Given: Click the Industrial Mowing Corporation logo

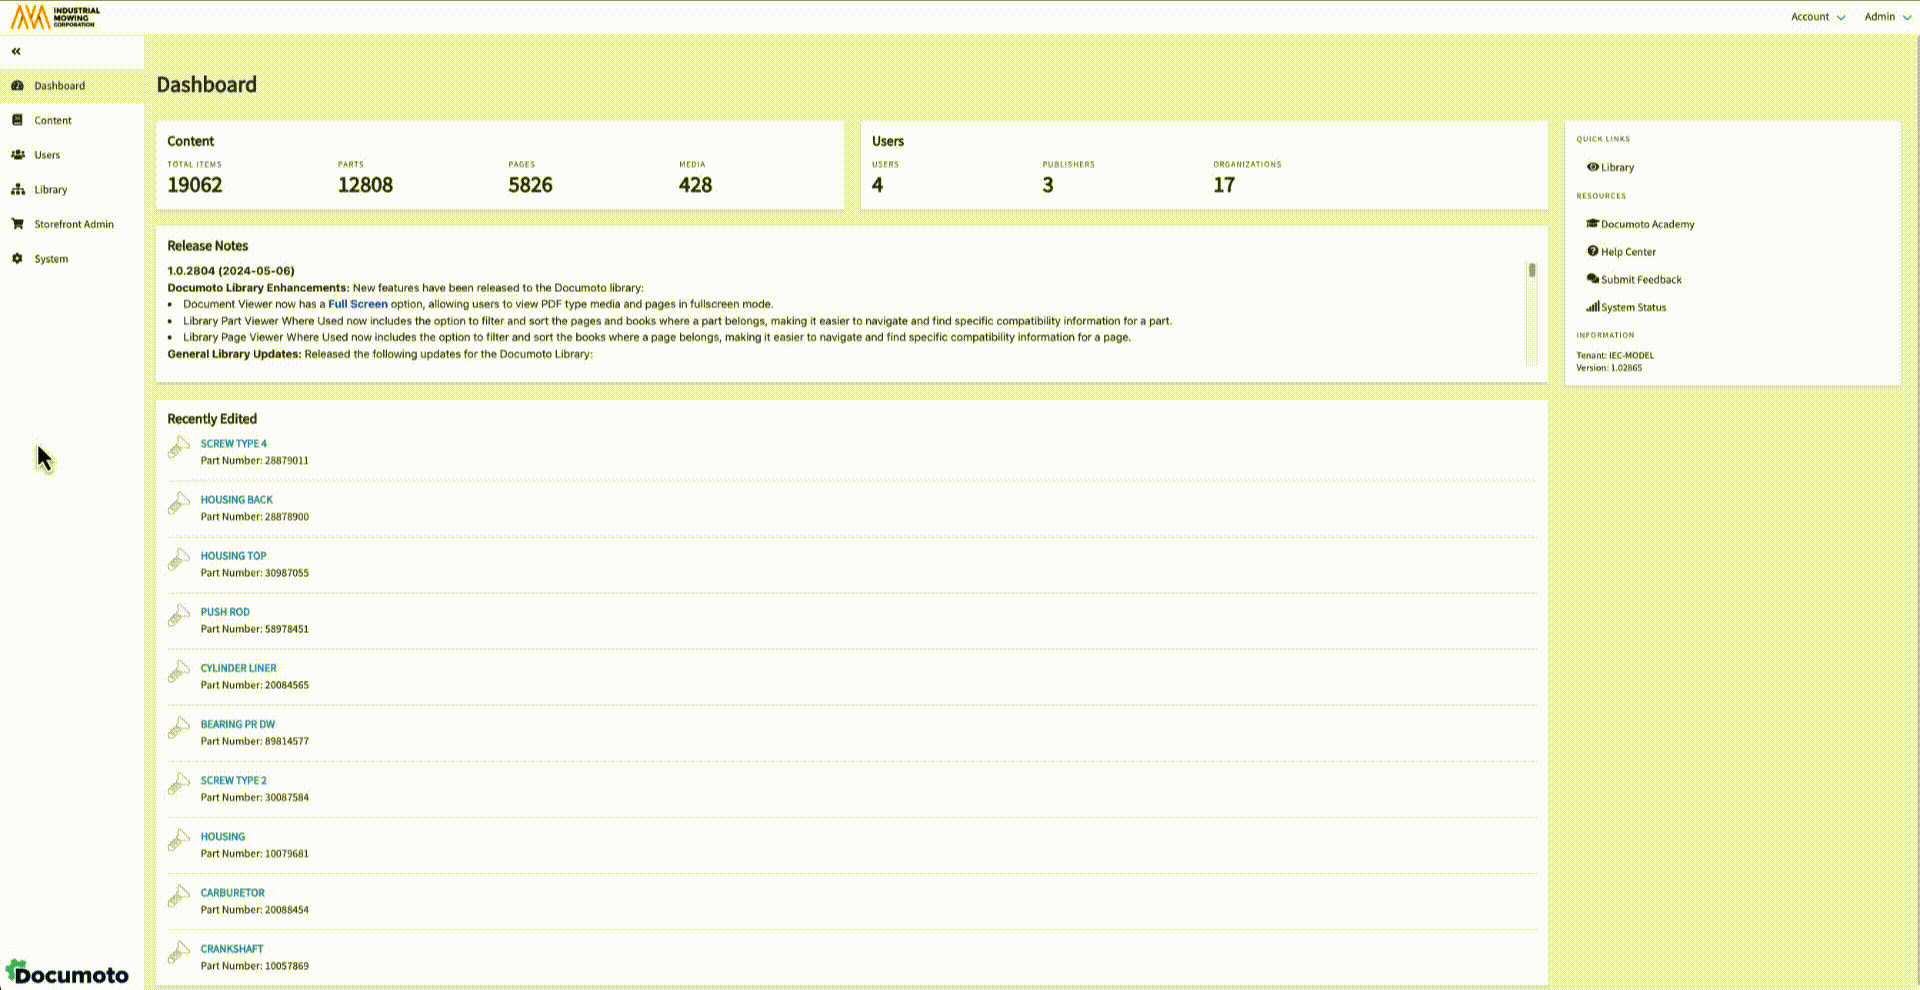Looking at the screenshot, I should 55,17.
